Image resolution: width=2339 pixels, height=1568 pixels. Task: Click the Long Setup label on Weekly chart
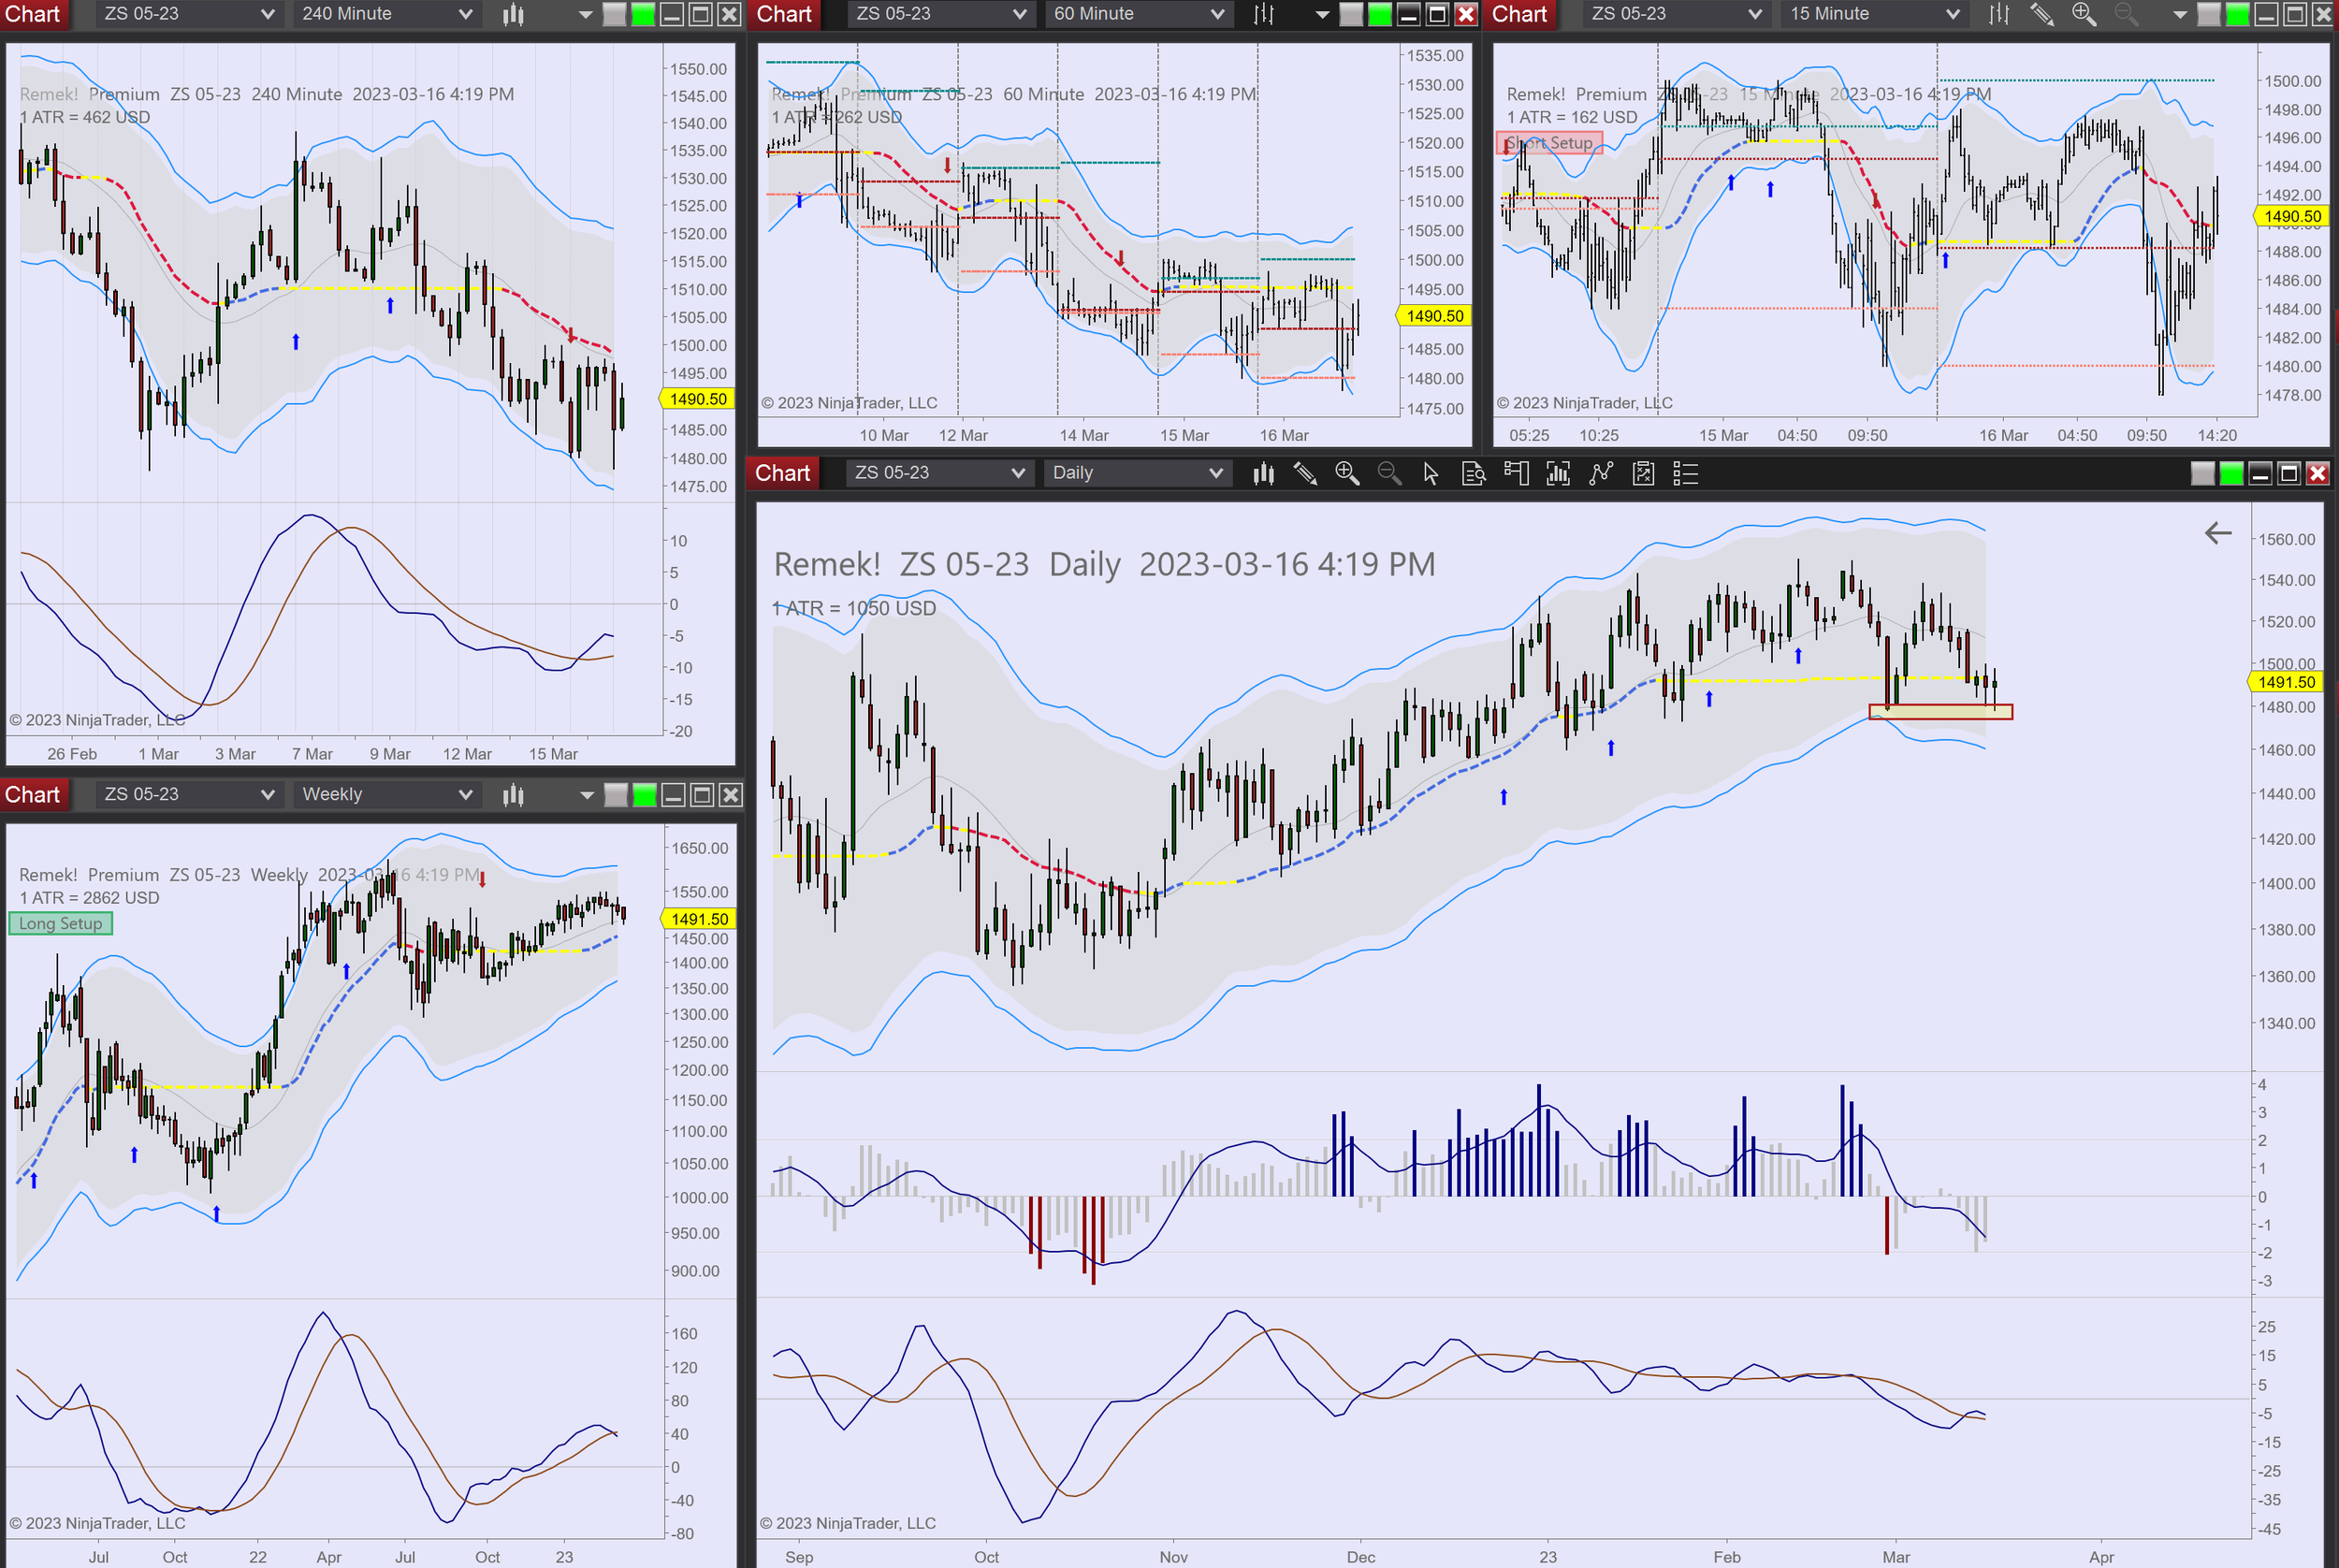[60, 924]
